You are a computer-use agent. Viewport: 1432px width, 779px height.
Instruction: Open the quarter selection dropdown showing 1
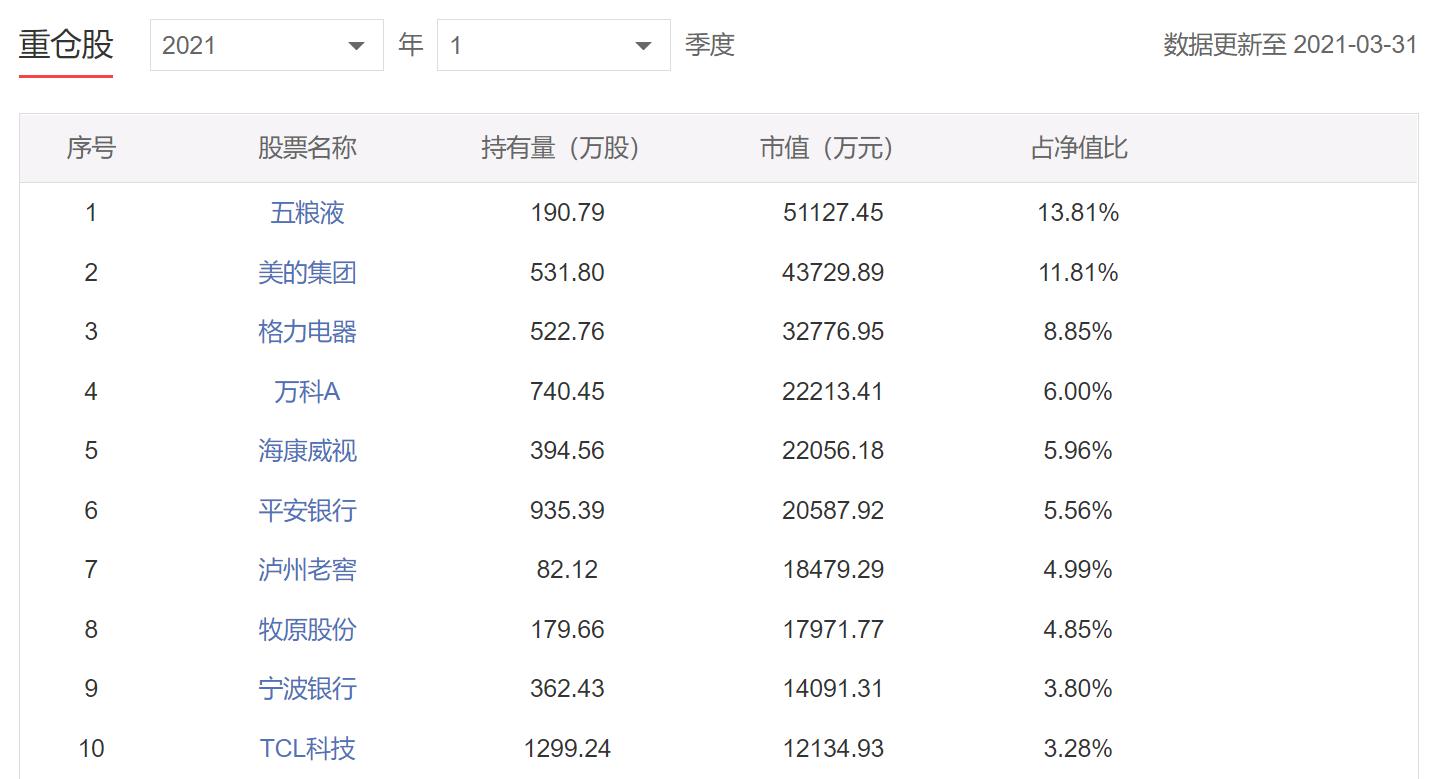[x=553, y=44]
